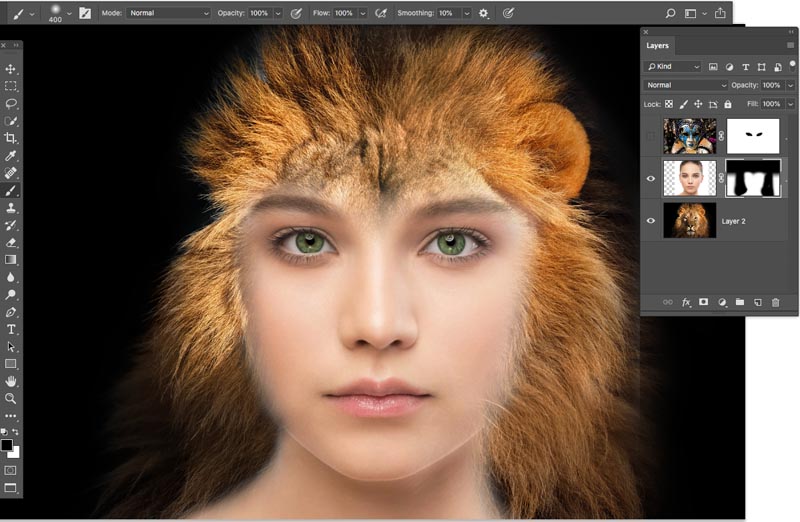Image resolution: width=800 pixels, height=522 pixels.
Task: Switch to the Layers panel tab
Action: [657, 46]
